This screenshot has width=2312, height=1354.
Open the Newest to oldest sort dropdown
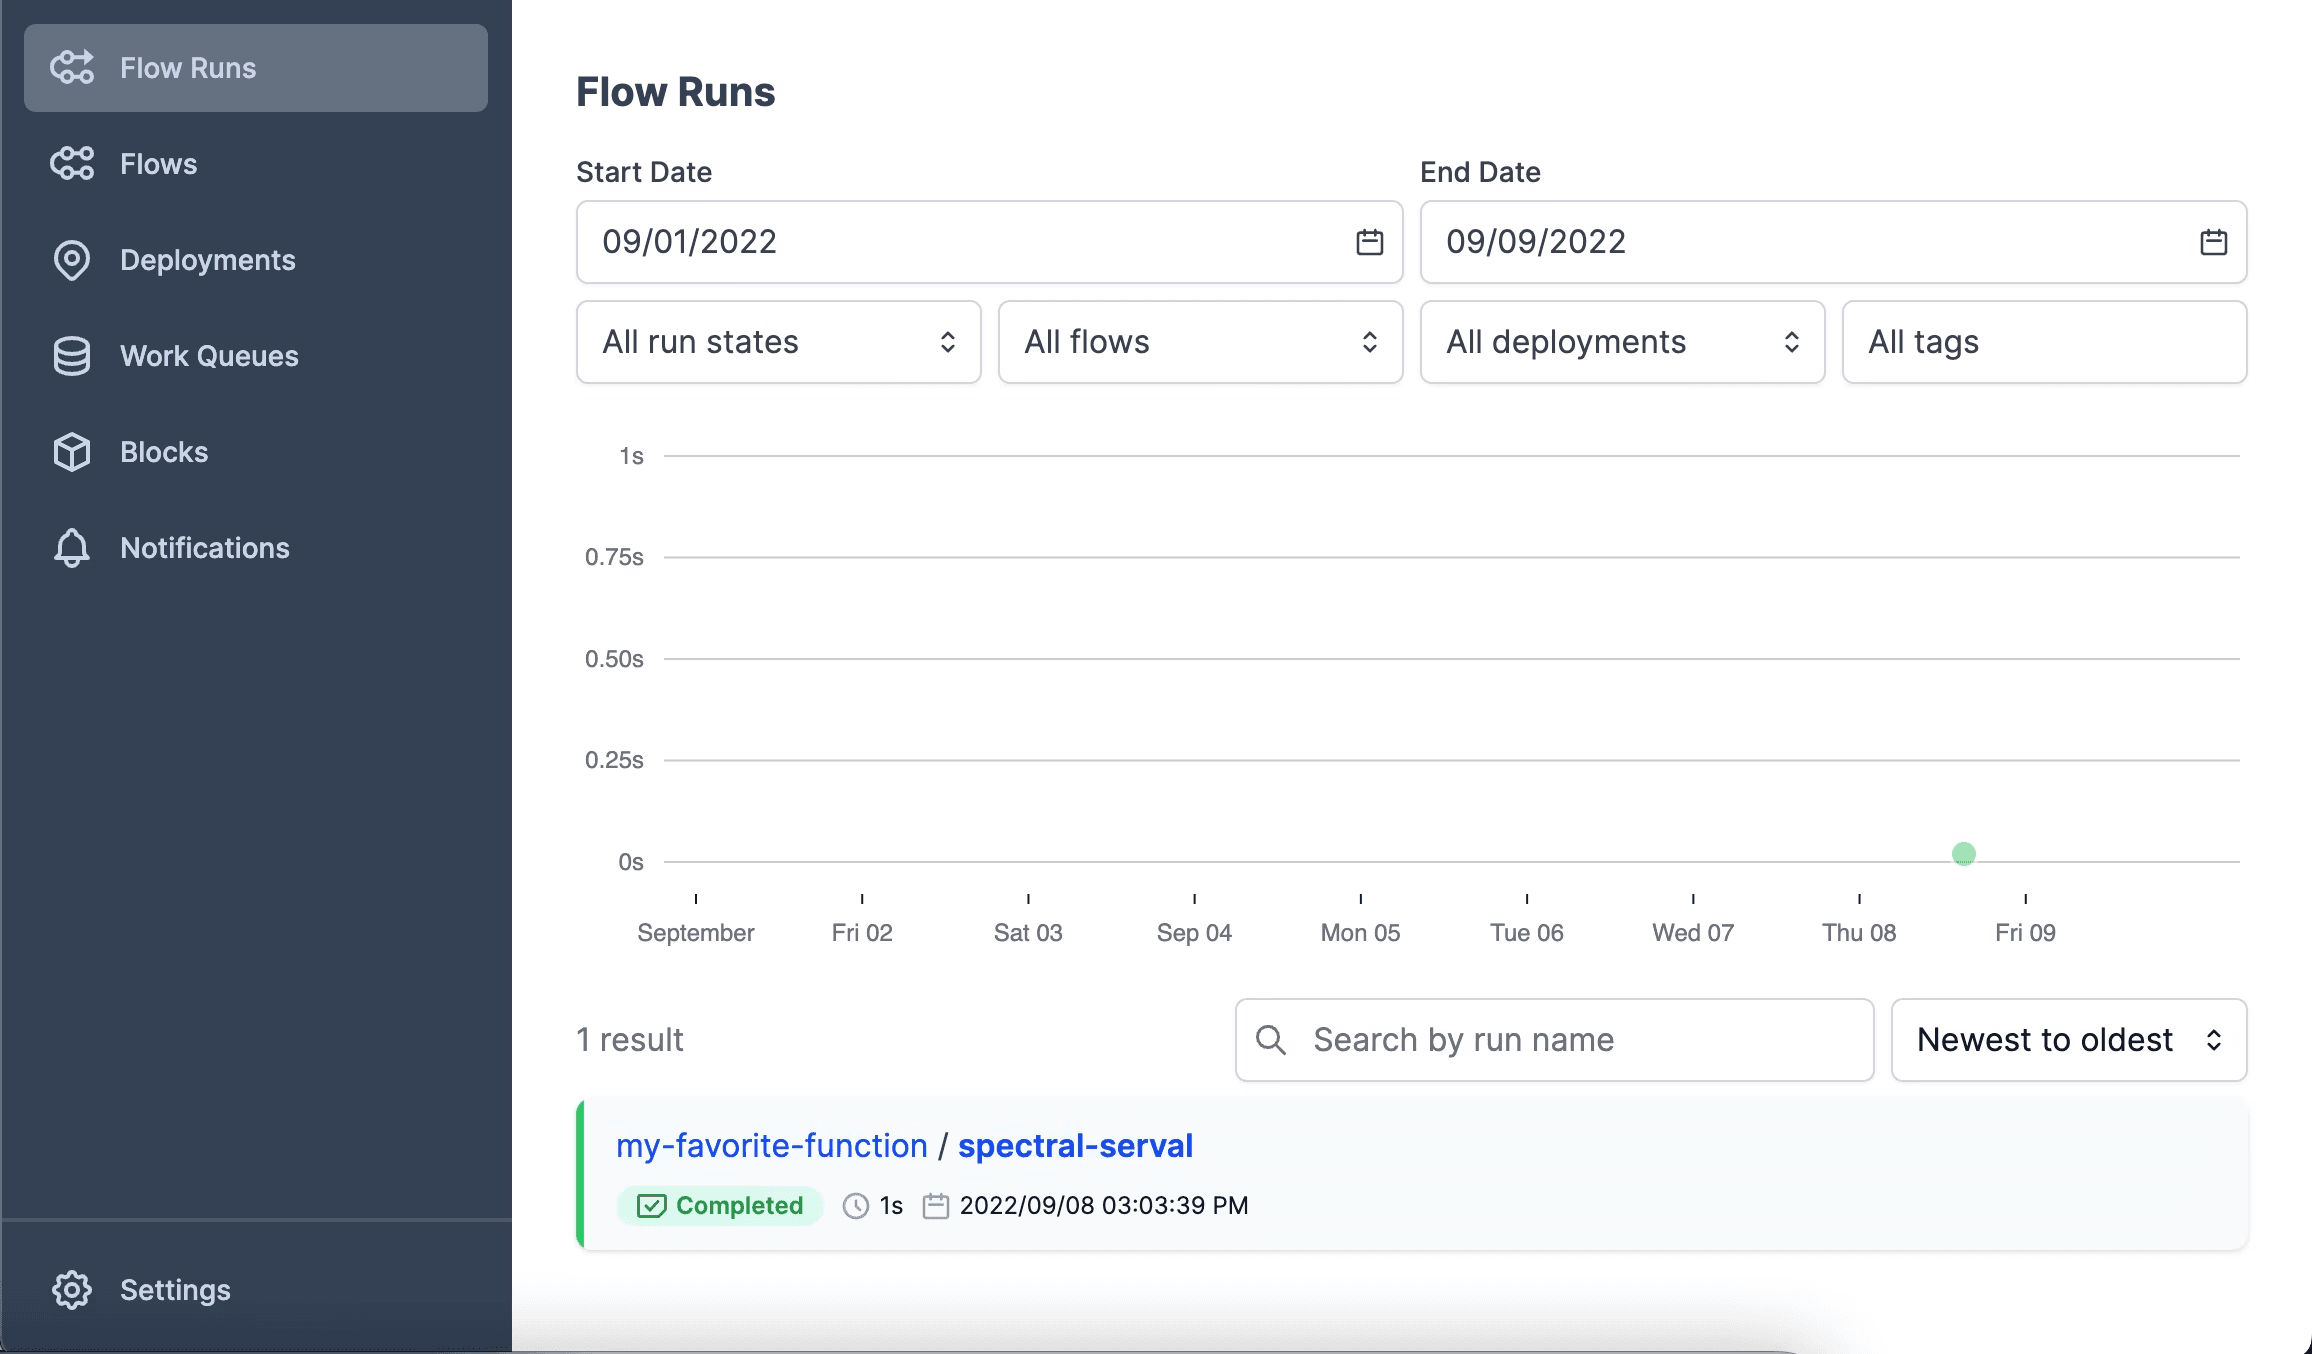point(2068,1040)
